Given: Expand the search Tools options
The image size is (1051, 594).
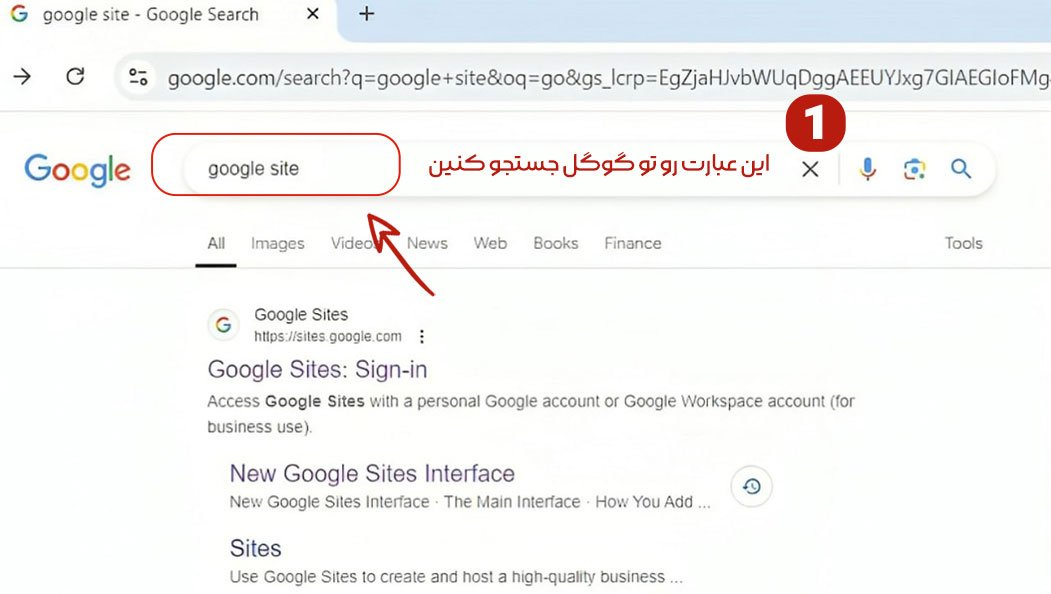Looking at the screenshot, I should click(963, 243).
